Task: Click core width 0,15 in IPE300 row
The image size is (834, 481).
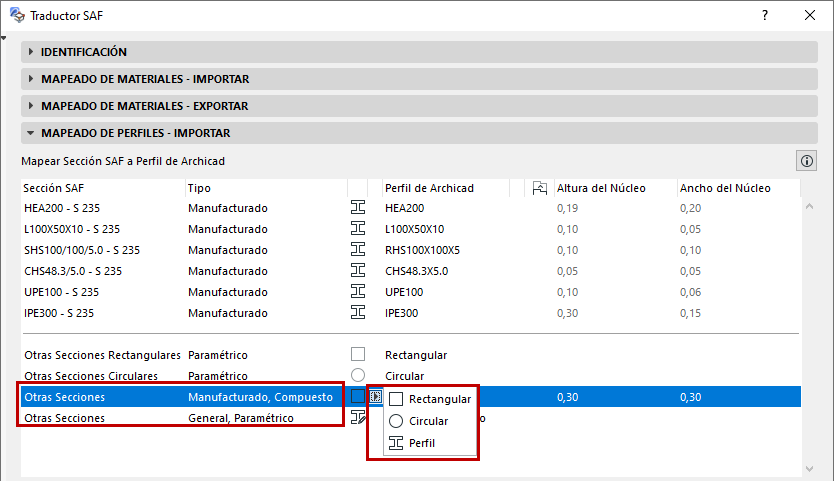Action: 690,313
